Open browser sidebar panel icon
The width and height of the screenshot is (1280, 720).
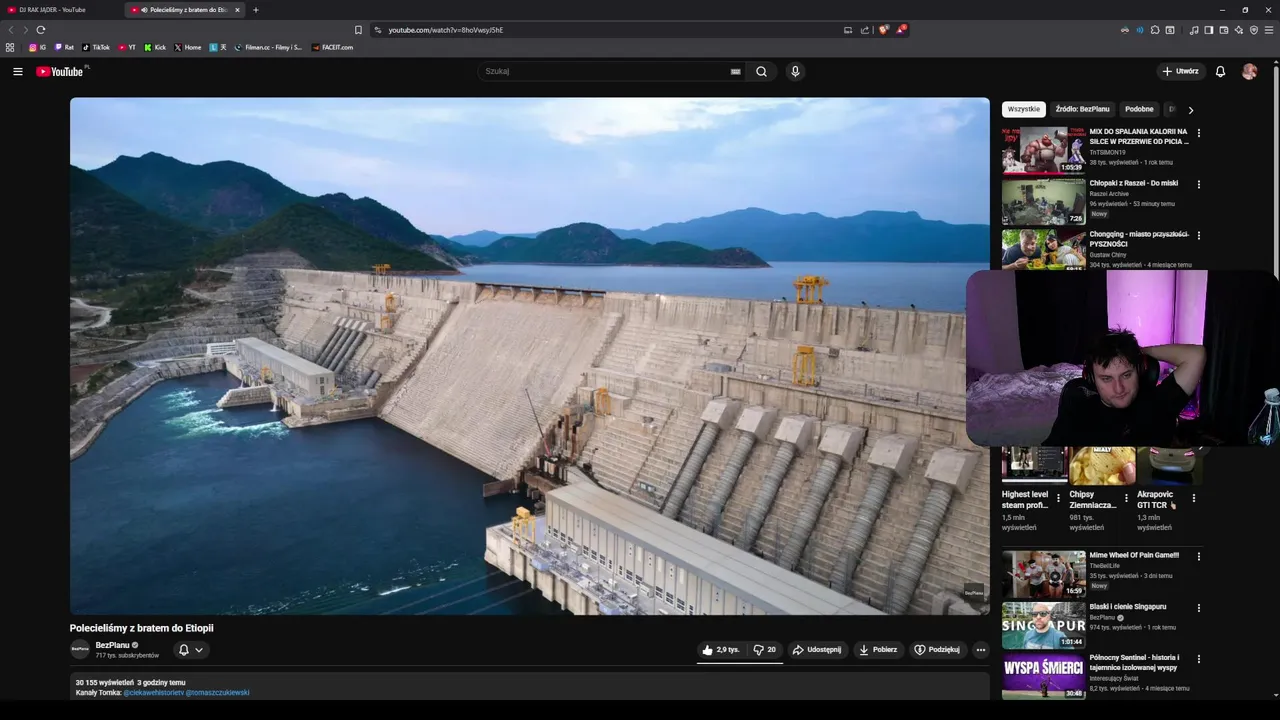pos(1209,30)
